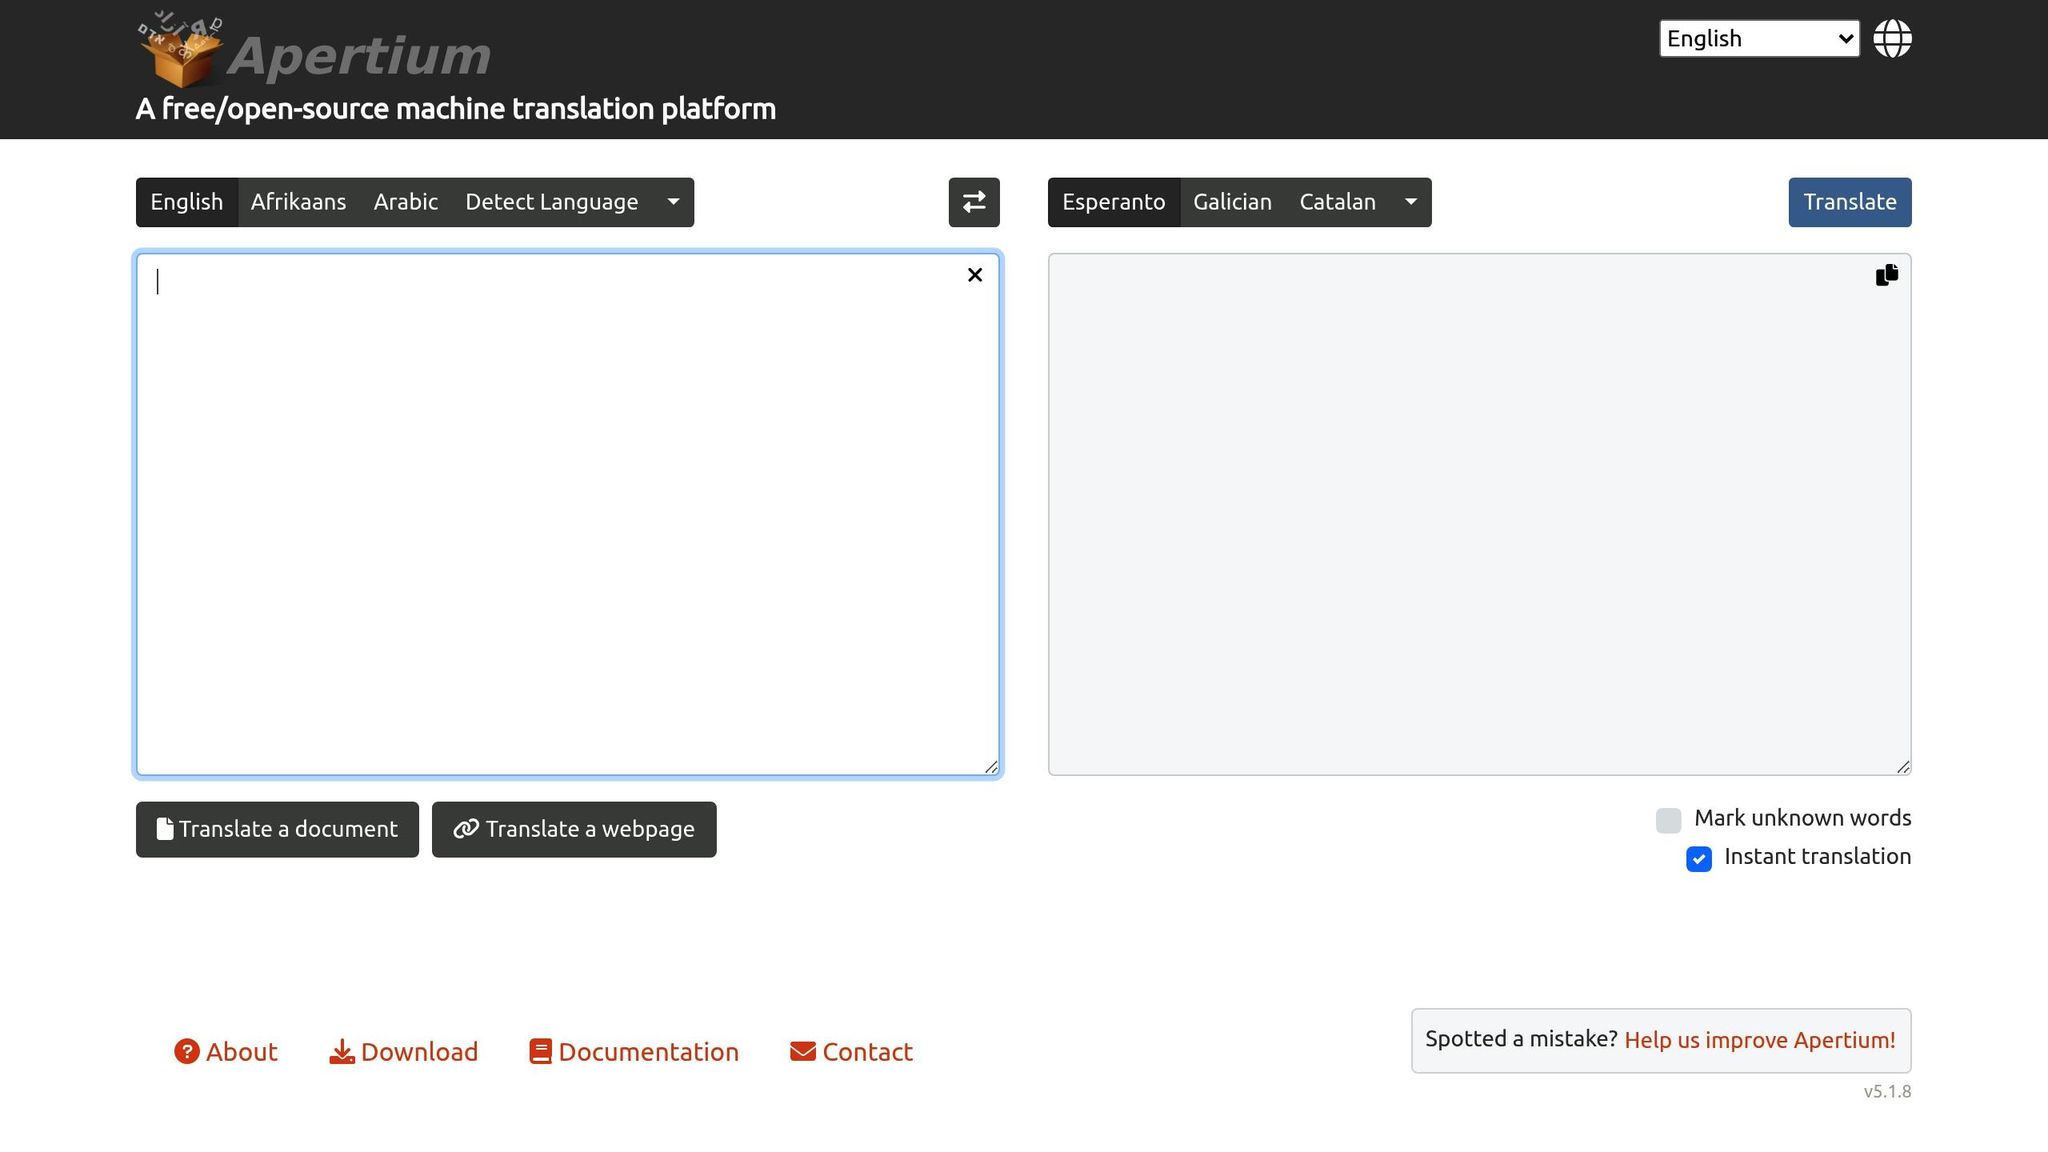Click the v5.1.8 version text
Screen dimensions: 2048x1152
1887,1092
